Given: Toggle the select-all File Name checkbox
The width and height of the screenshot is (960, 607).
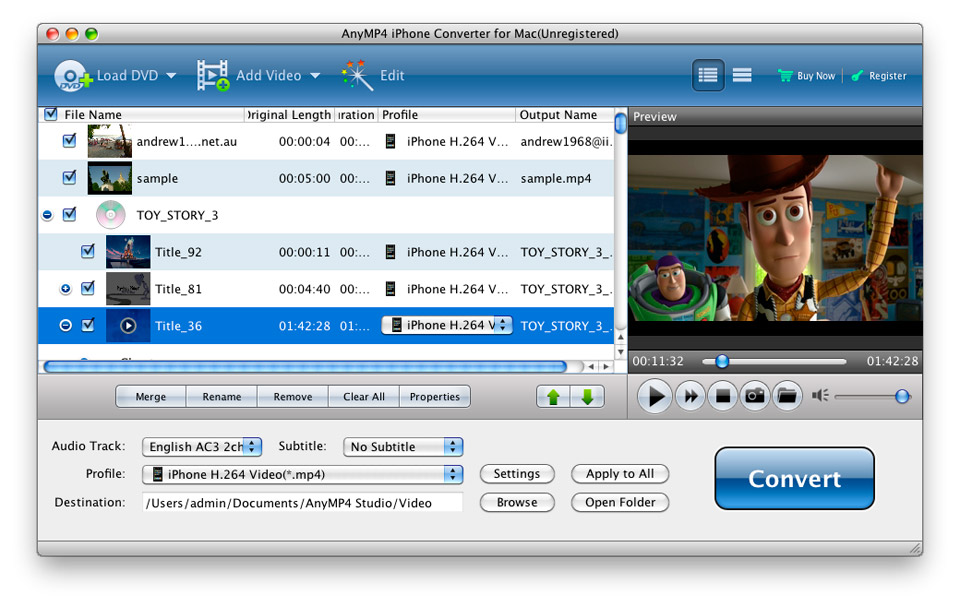Looking at the screenshot, I should pos(51,114).
